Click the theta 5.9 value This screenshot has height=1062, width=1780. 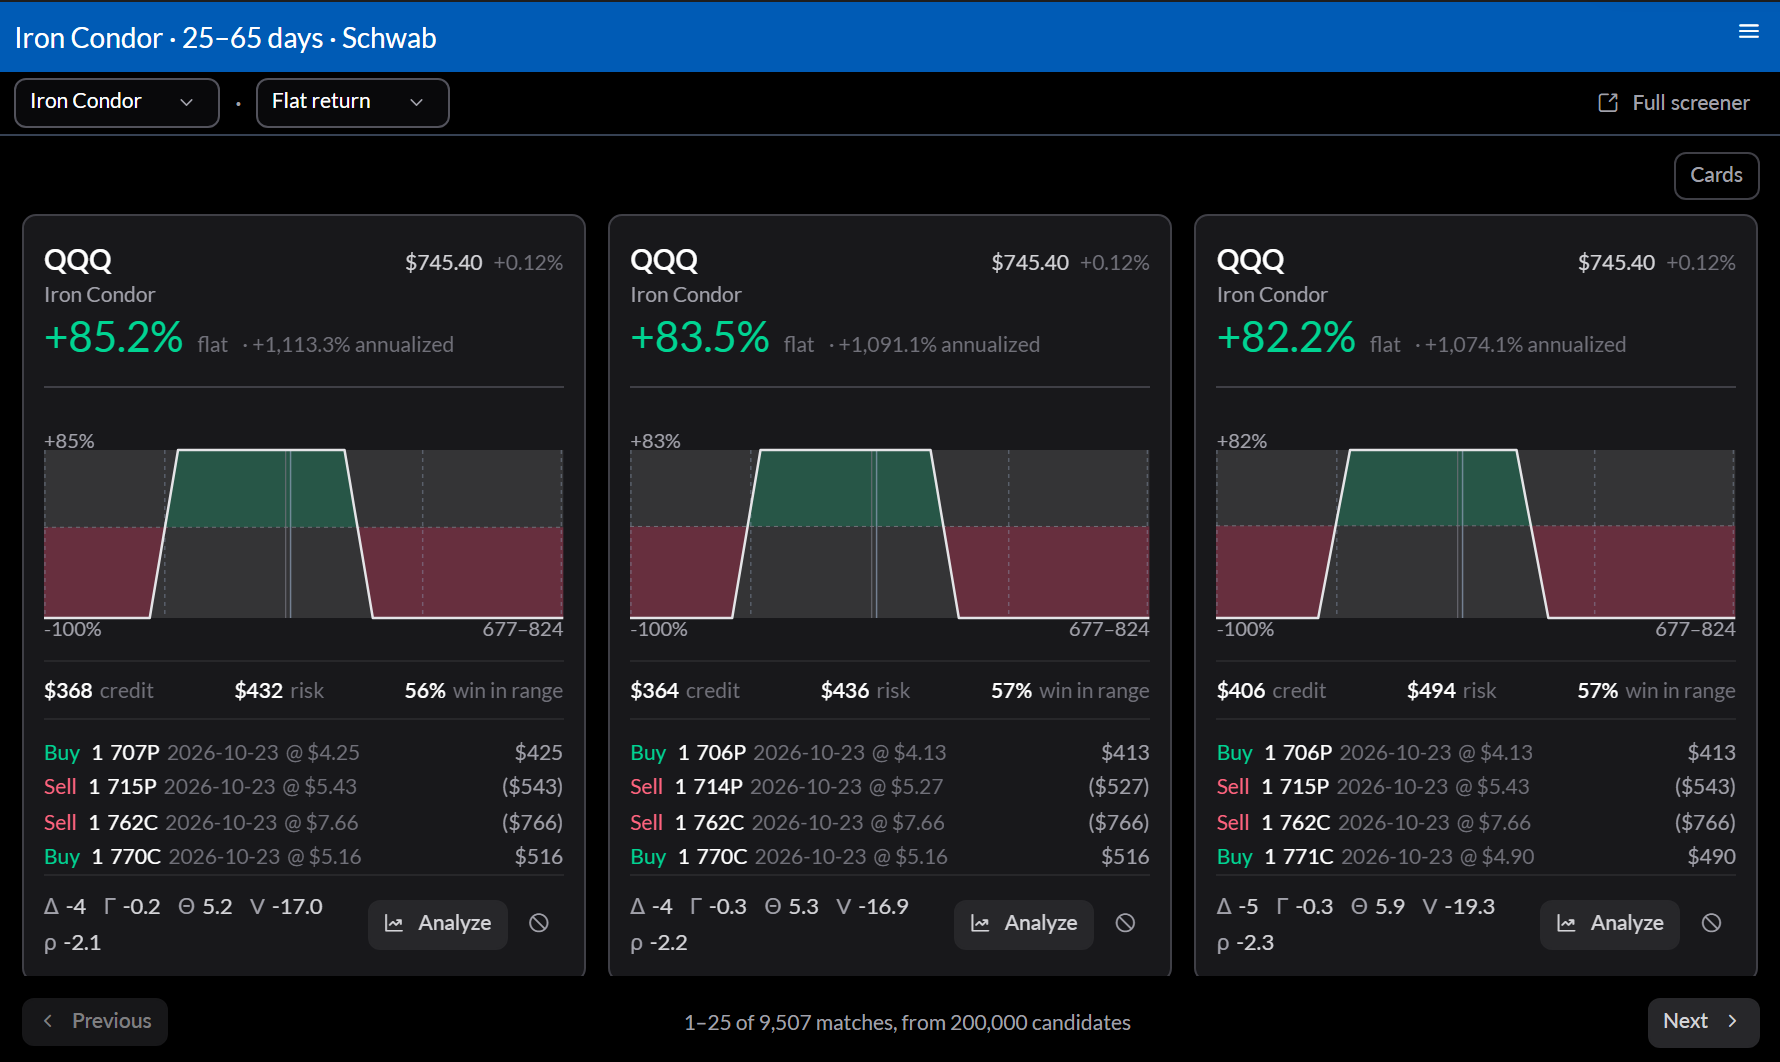(1377, 907)
